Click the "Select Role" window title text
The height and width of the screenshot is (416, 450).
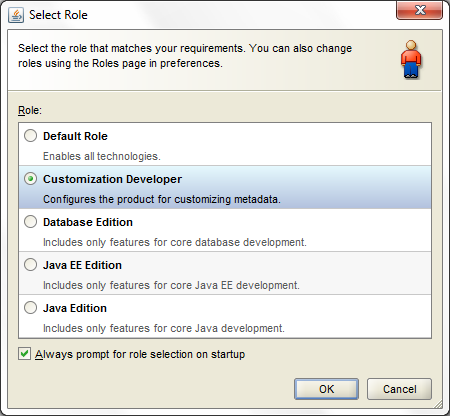pyautogui.click(x=58, y=15)
